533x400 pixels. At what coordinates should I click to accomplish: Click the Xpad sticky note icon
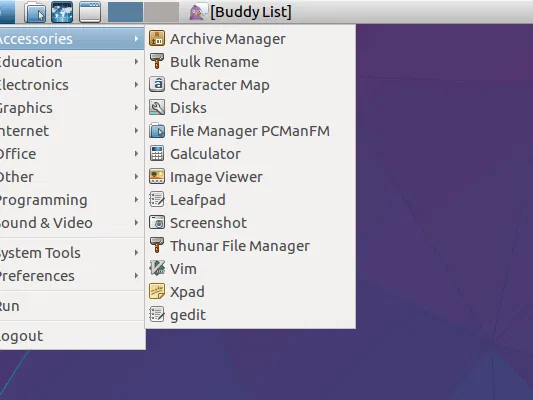click(x=157, y=292)
